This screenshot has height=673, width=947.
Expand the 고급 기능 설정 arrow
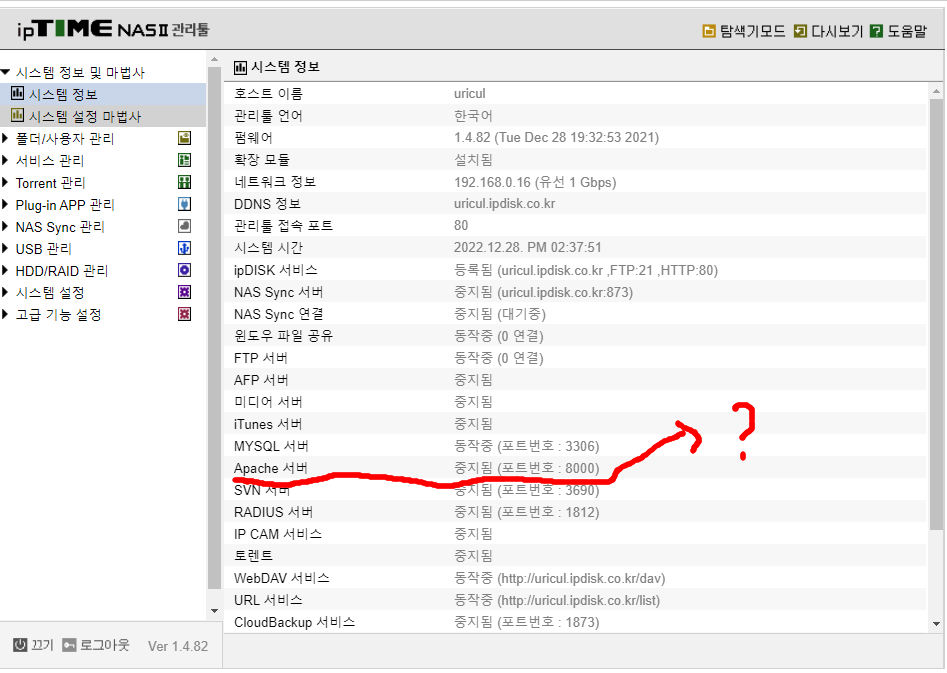point(5,314)
